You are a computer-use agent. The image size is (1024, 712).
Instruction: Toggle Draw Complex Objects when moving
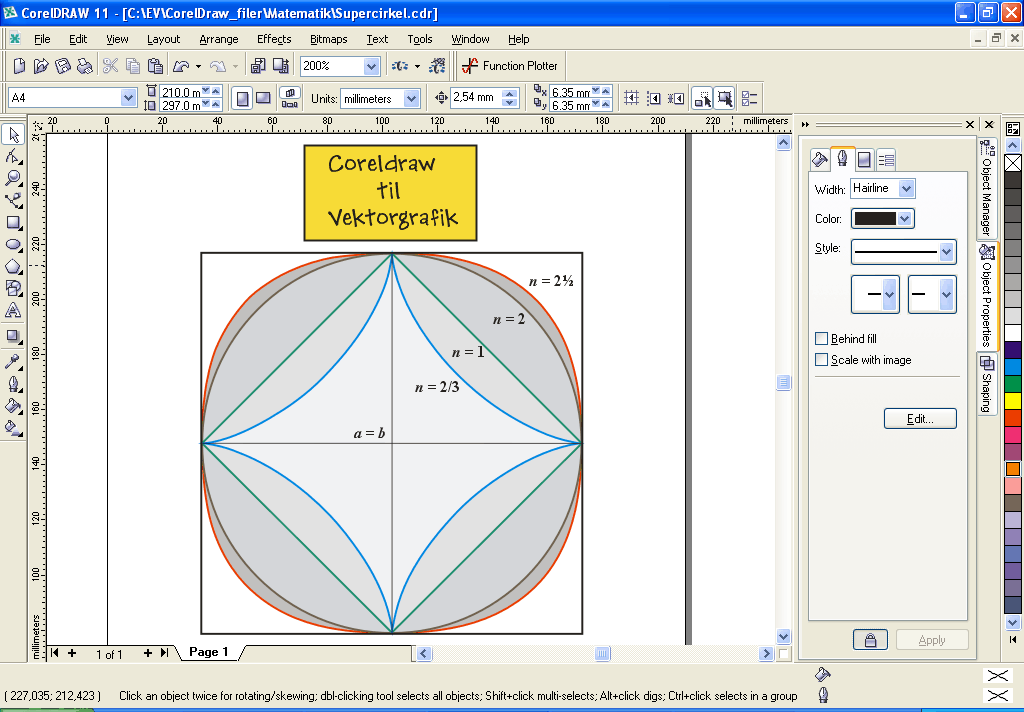[702, 99]
